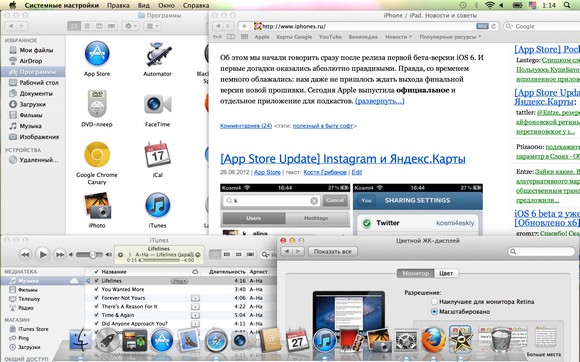Viewport: 580px width, 362px height.
Task: Uncheck the Lifelines track checkbox
Action: 96,281
